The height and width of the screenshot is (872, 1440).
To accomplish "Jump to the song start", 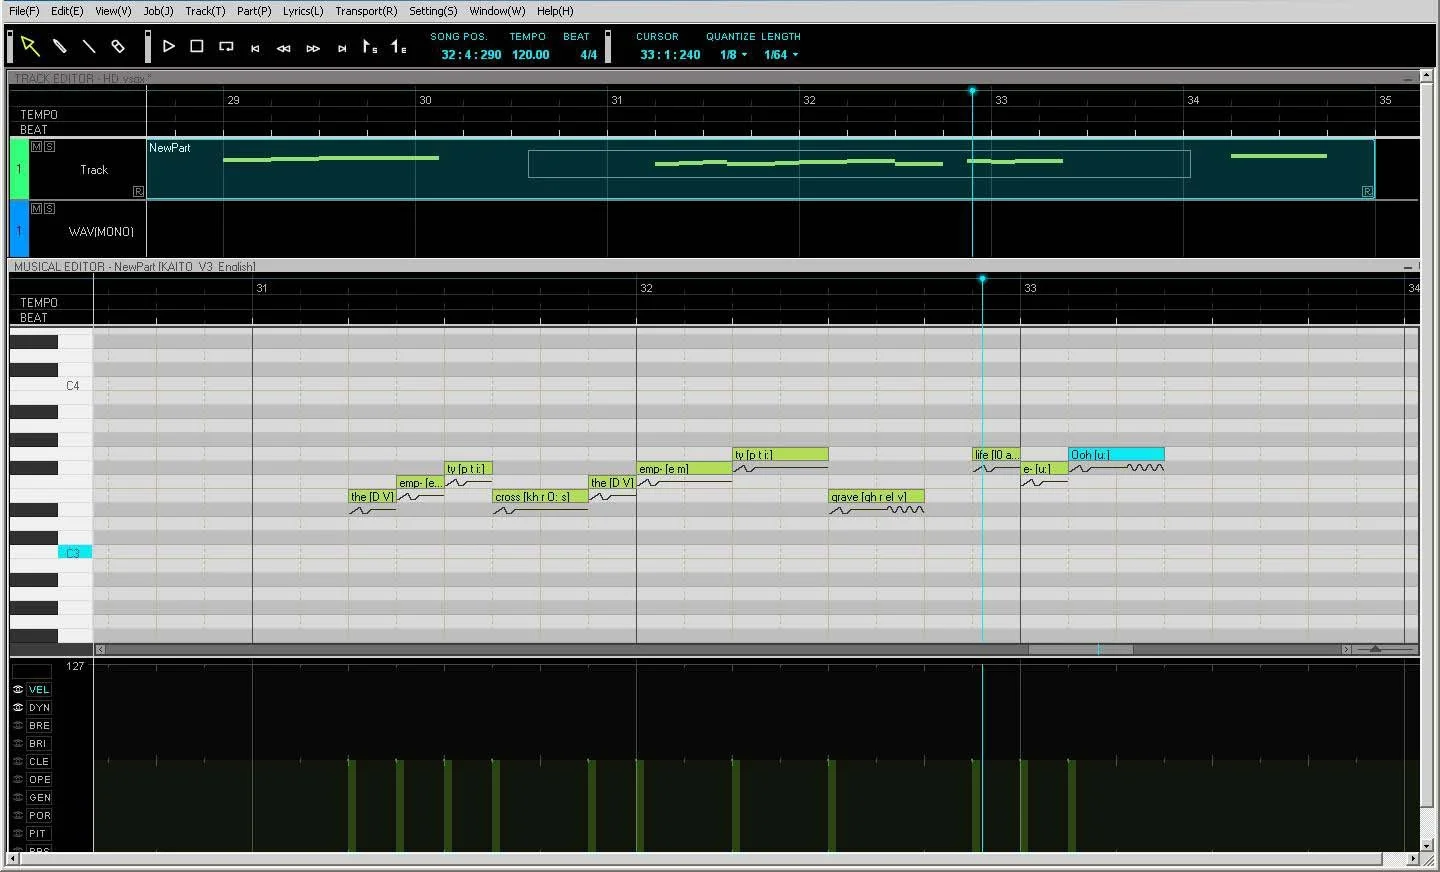I will 255,47.
